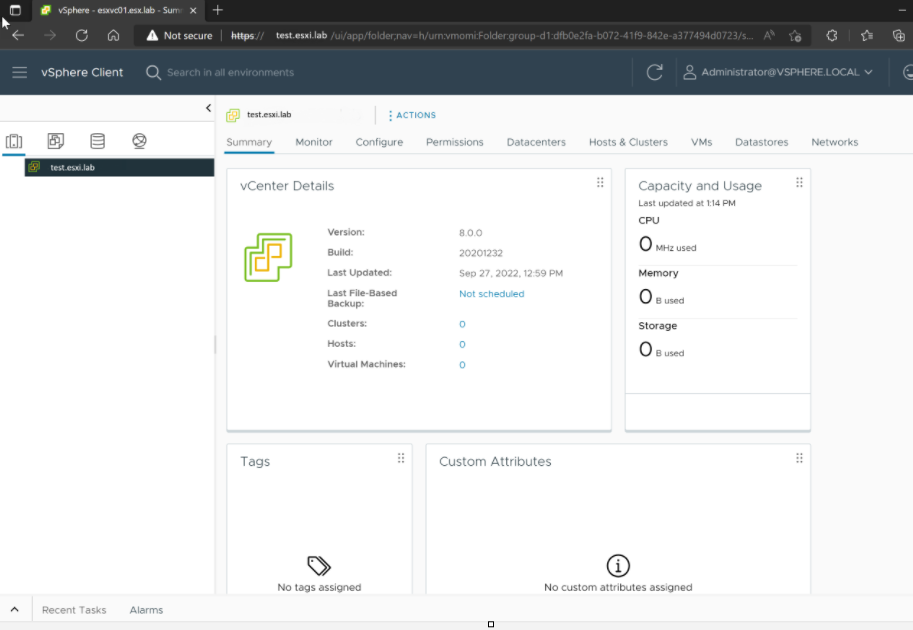Image resolution: width=913 pixels, height=630 pixels.
Task: Open the Alarms panel tab
Action: click(146, 610)
